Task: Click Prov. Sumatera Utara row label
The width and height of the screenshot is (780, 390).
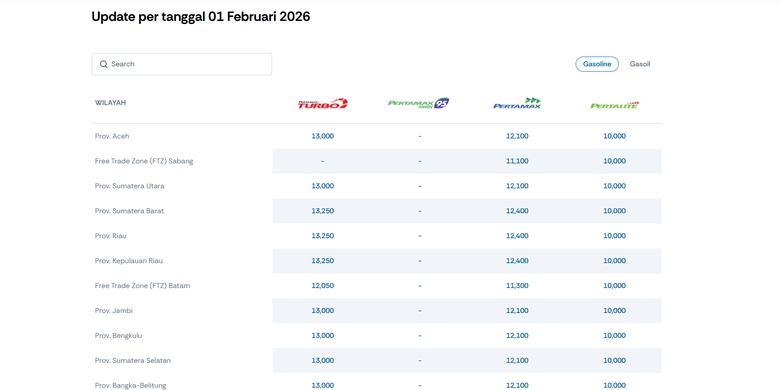Action: [x=129, y=186]
